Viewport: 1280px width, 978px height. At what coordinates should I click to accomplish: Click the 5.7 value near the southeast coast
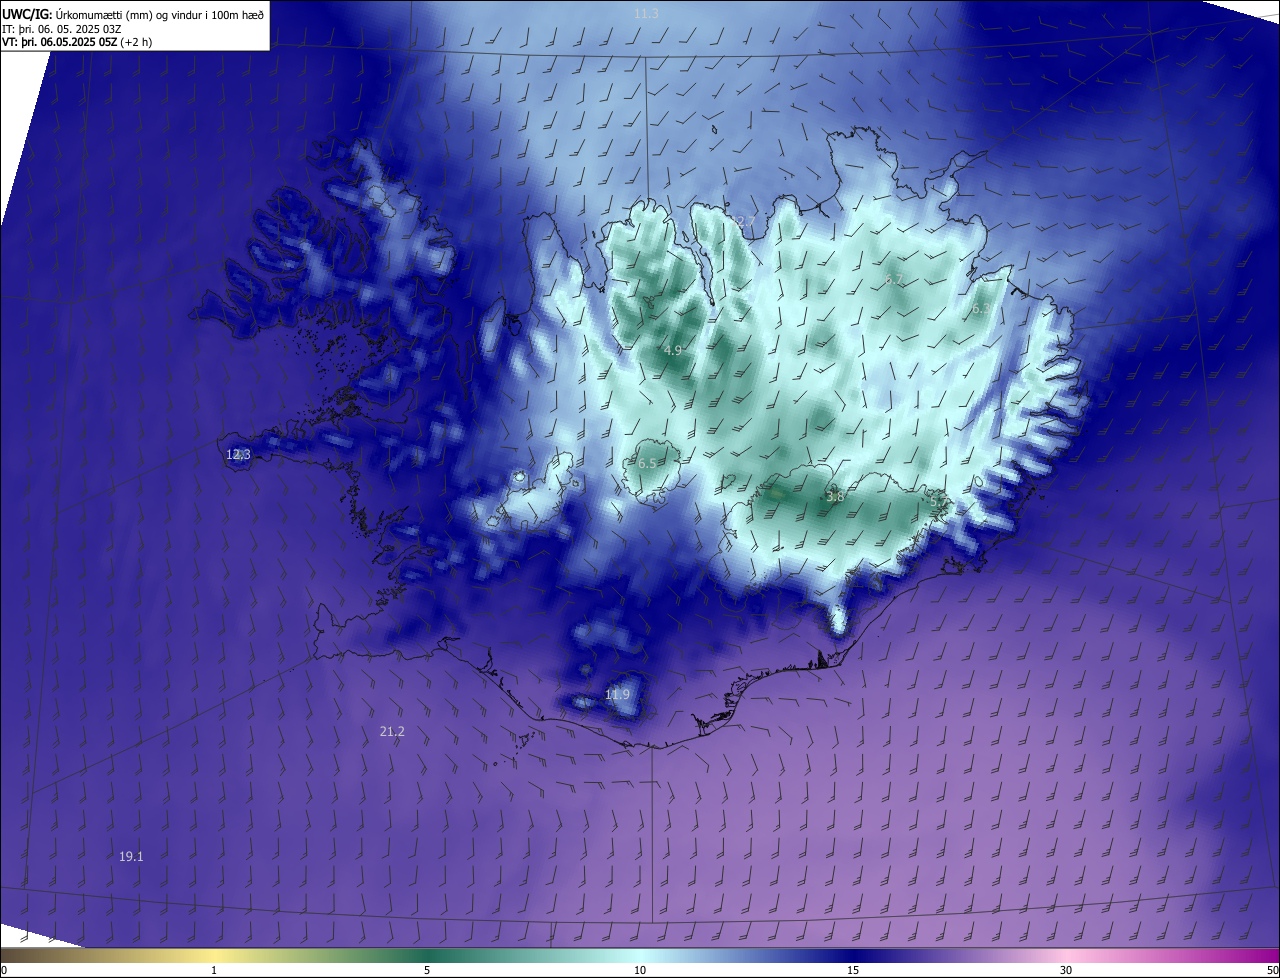tap(939, 502)
